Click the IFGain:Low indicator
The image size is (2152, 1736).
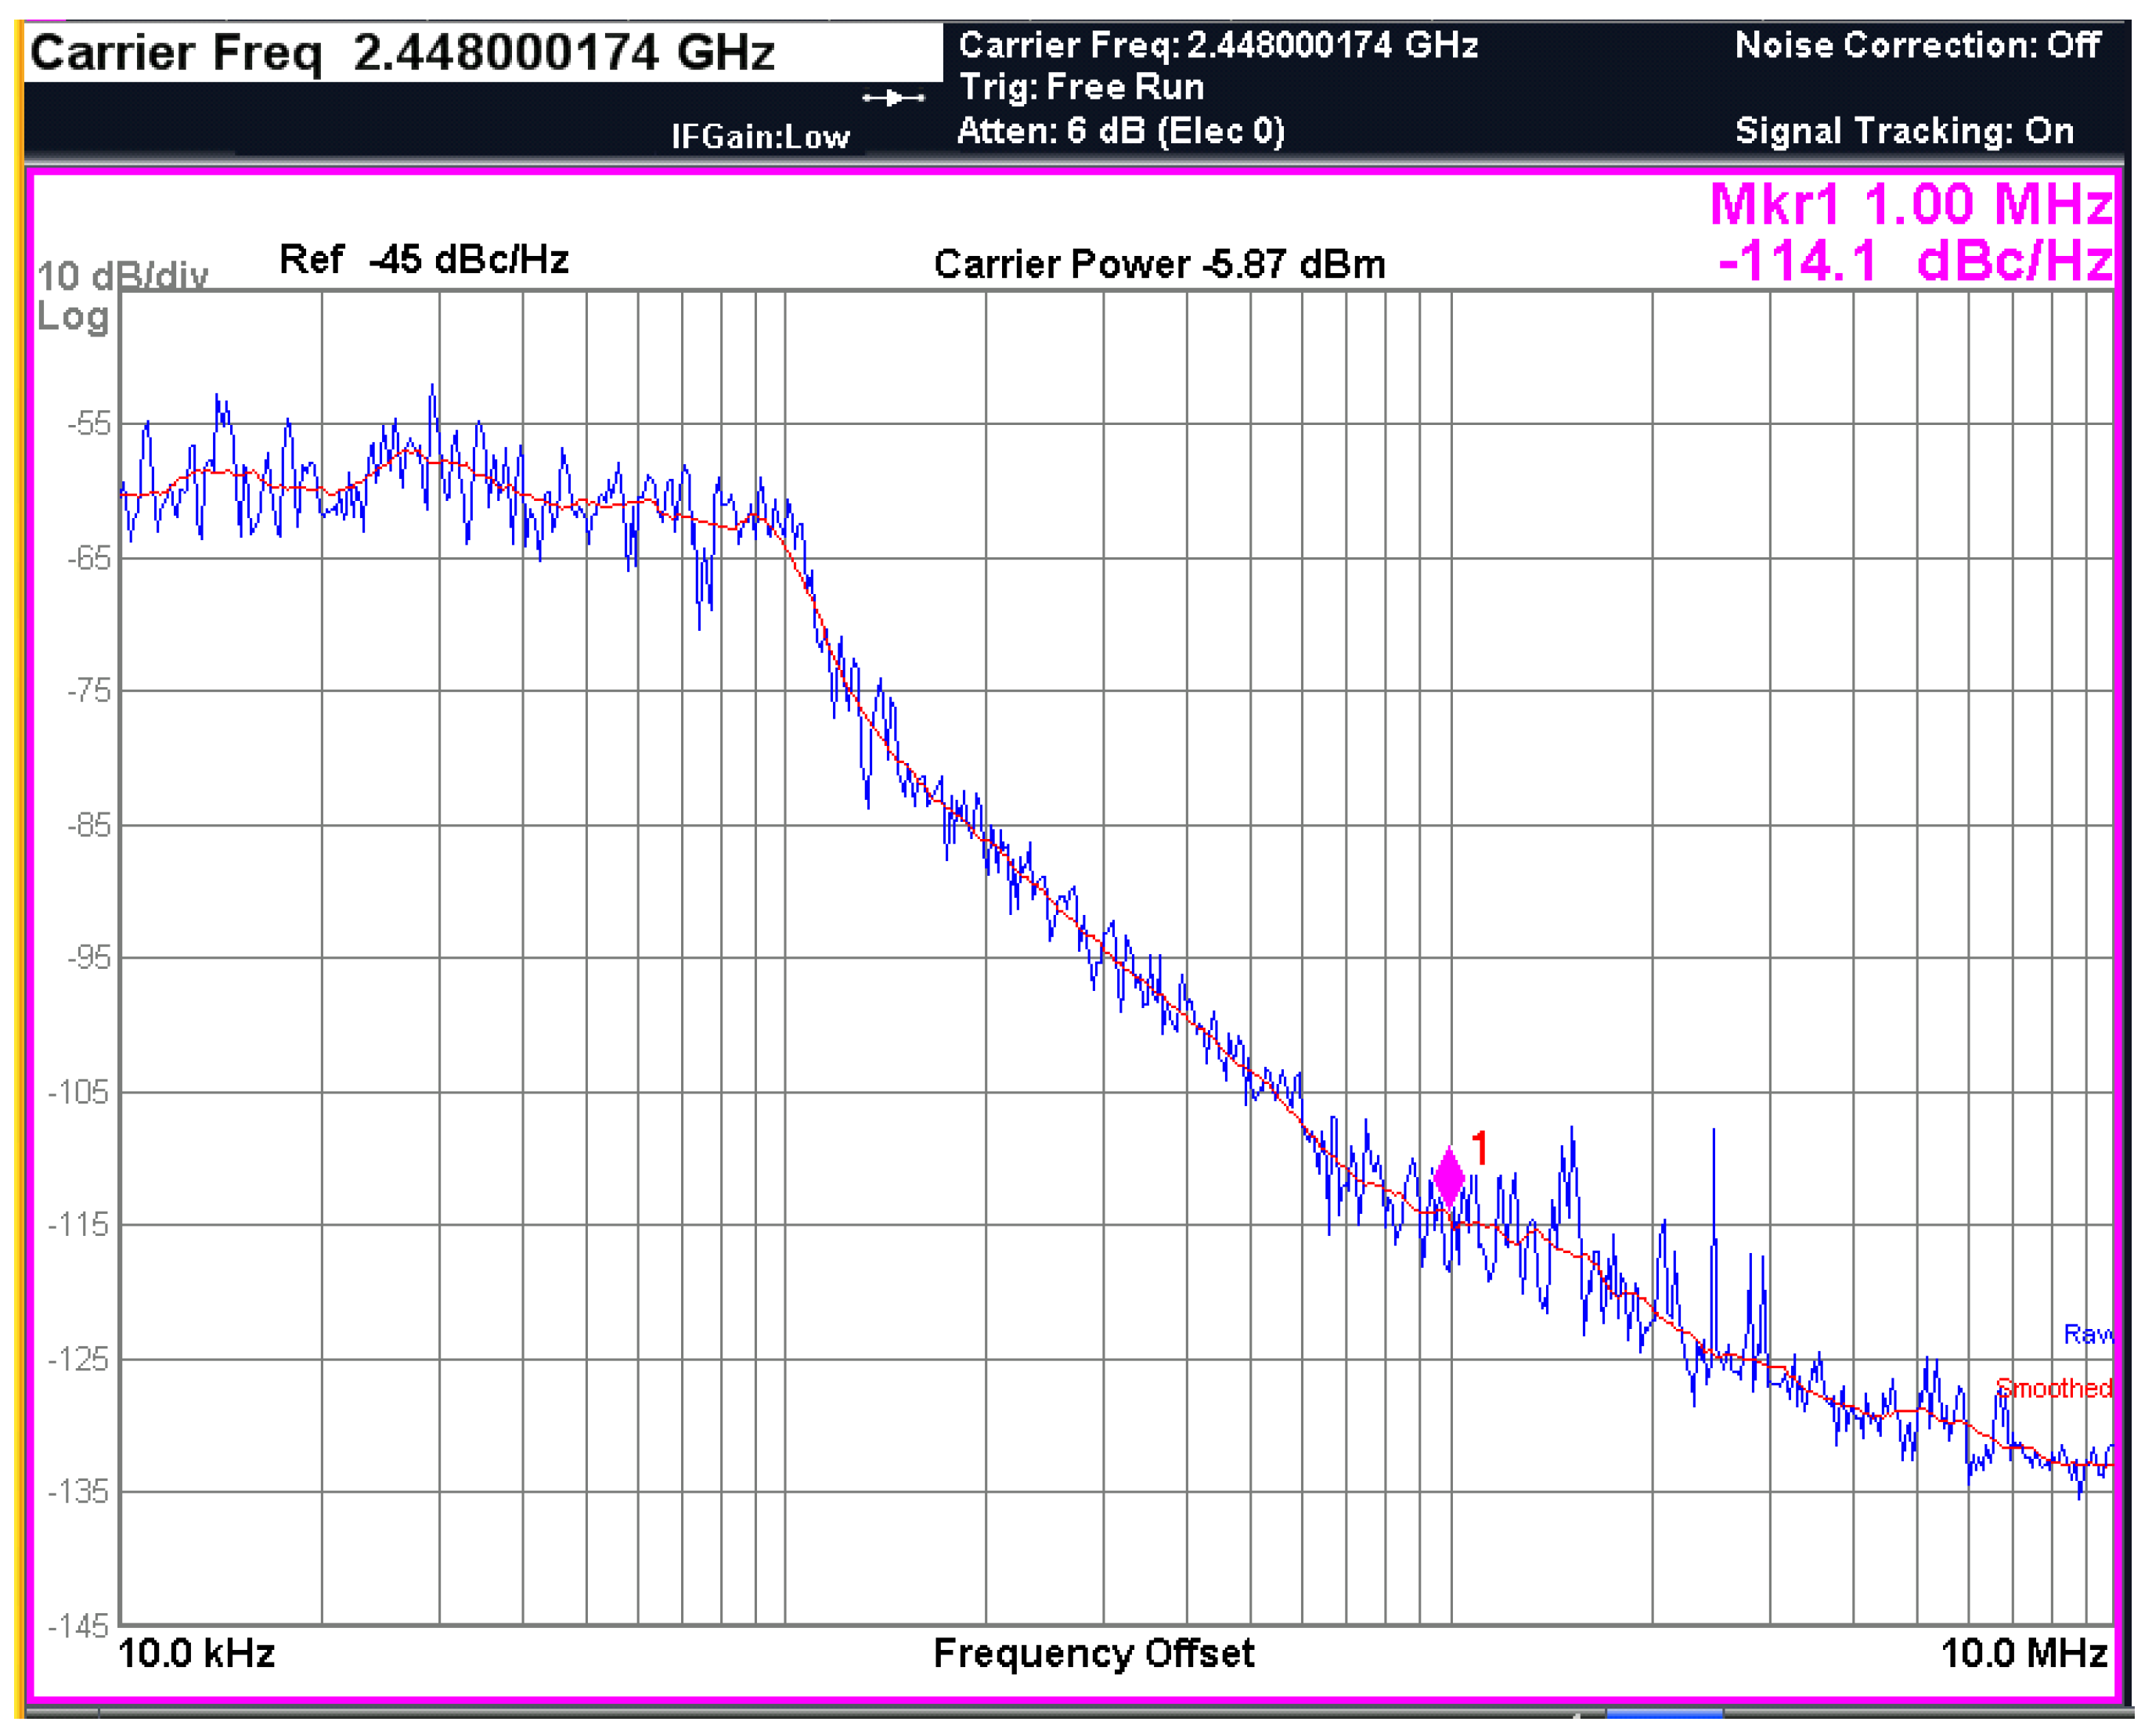point(760,137)
